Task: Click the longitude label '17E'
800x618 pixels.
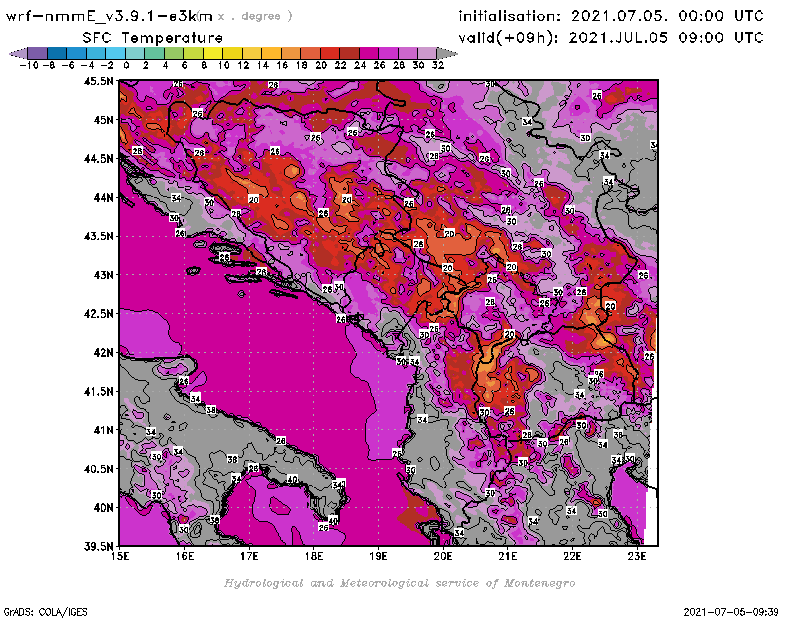Action: pyautogui.click(x=249, y=556)
